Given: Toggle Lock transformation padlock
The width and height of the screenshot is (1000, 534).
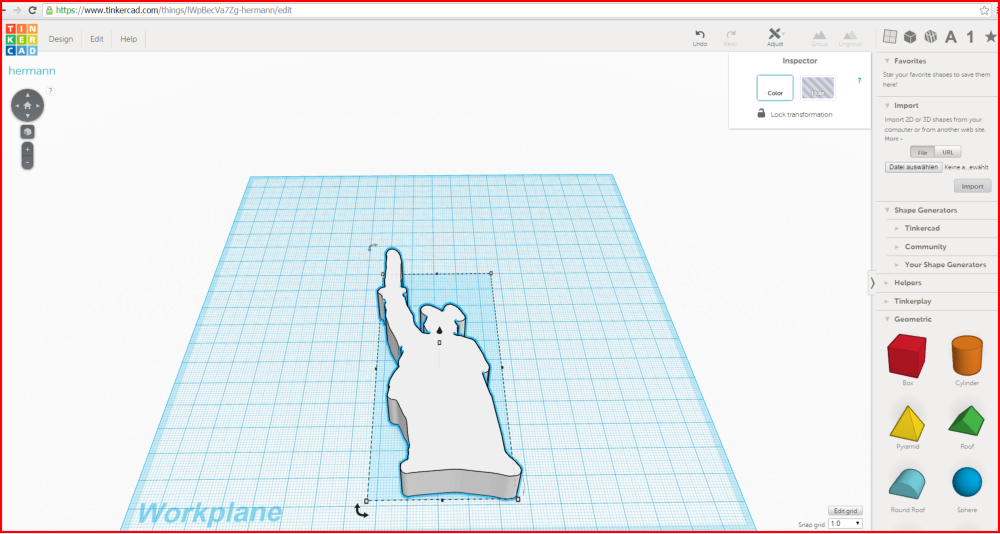Looking at the screenshot, I should 761,114.
